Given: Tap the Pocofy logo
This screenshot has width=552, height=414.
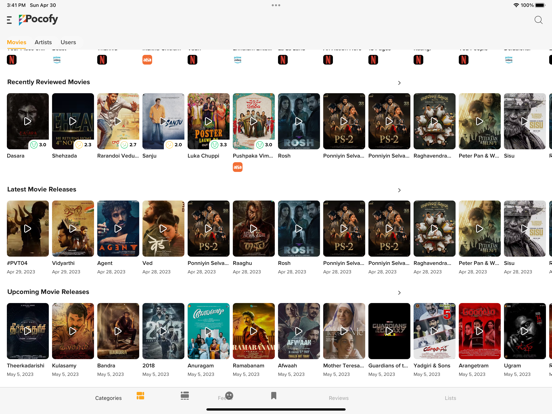Looking at the screenshot, I should coord(38,19).
